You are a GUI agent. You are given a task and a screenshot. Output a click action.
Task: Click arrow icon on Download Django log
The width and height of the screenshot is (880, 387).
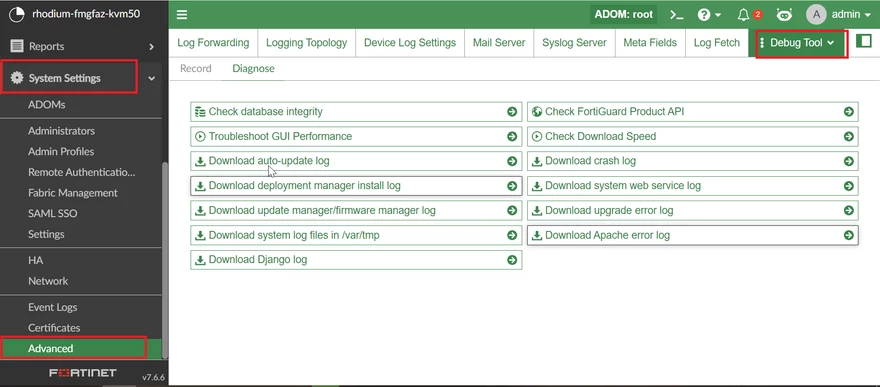pos(512,260)
